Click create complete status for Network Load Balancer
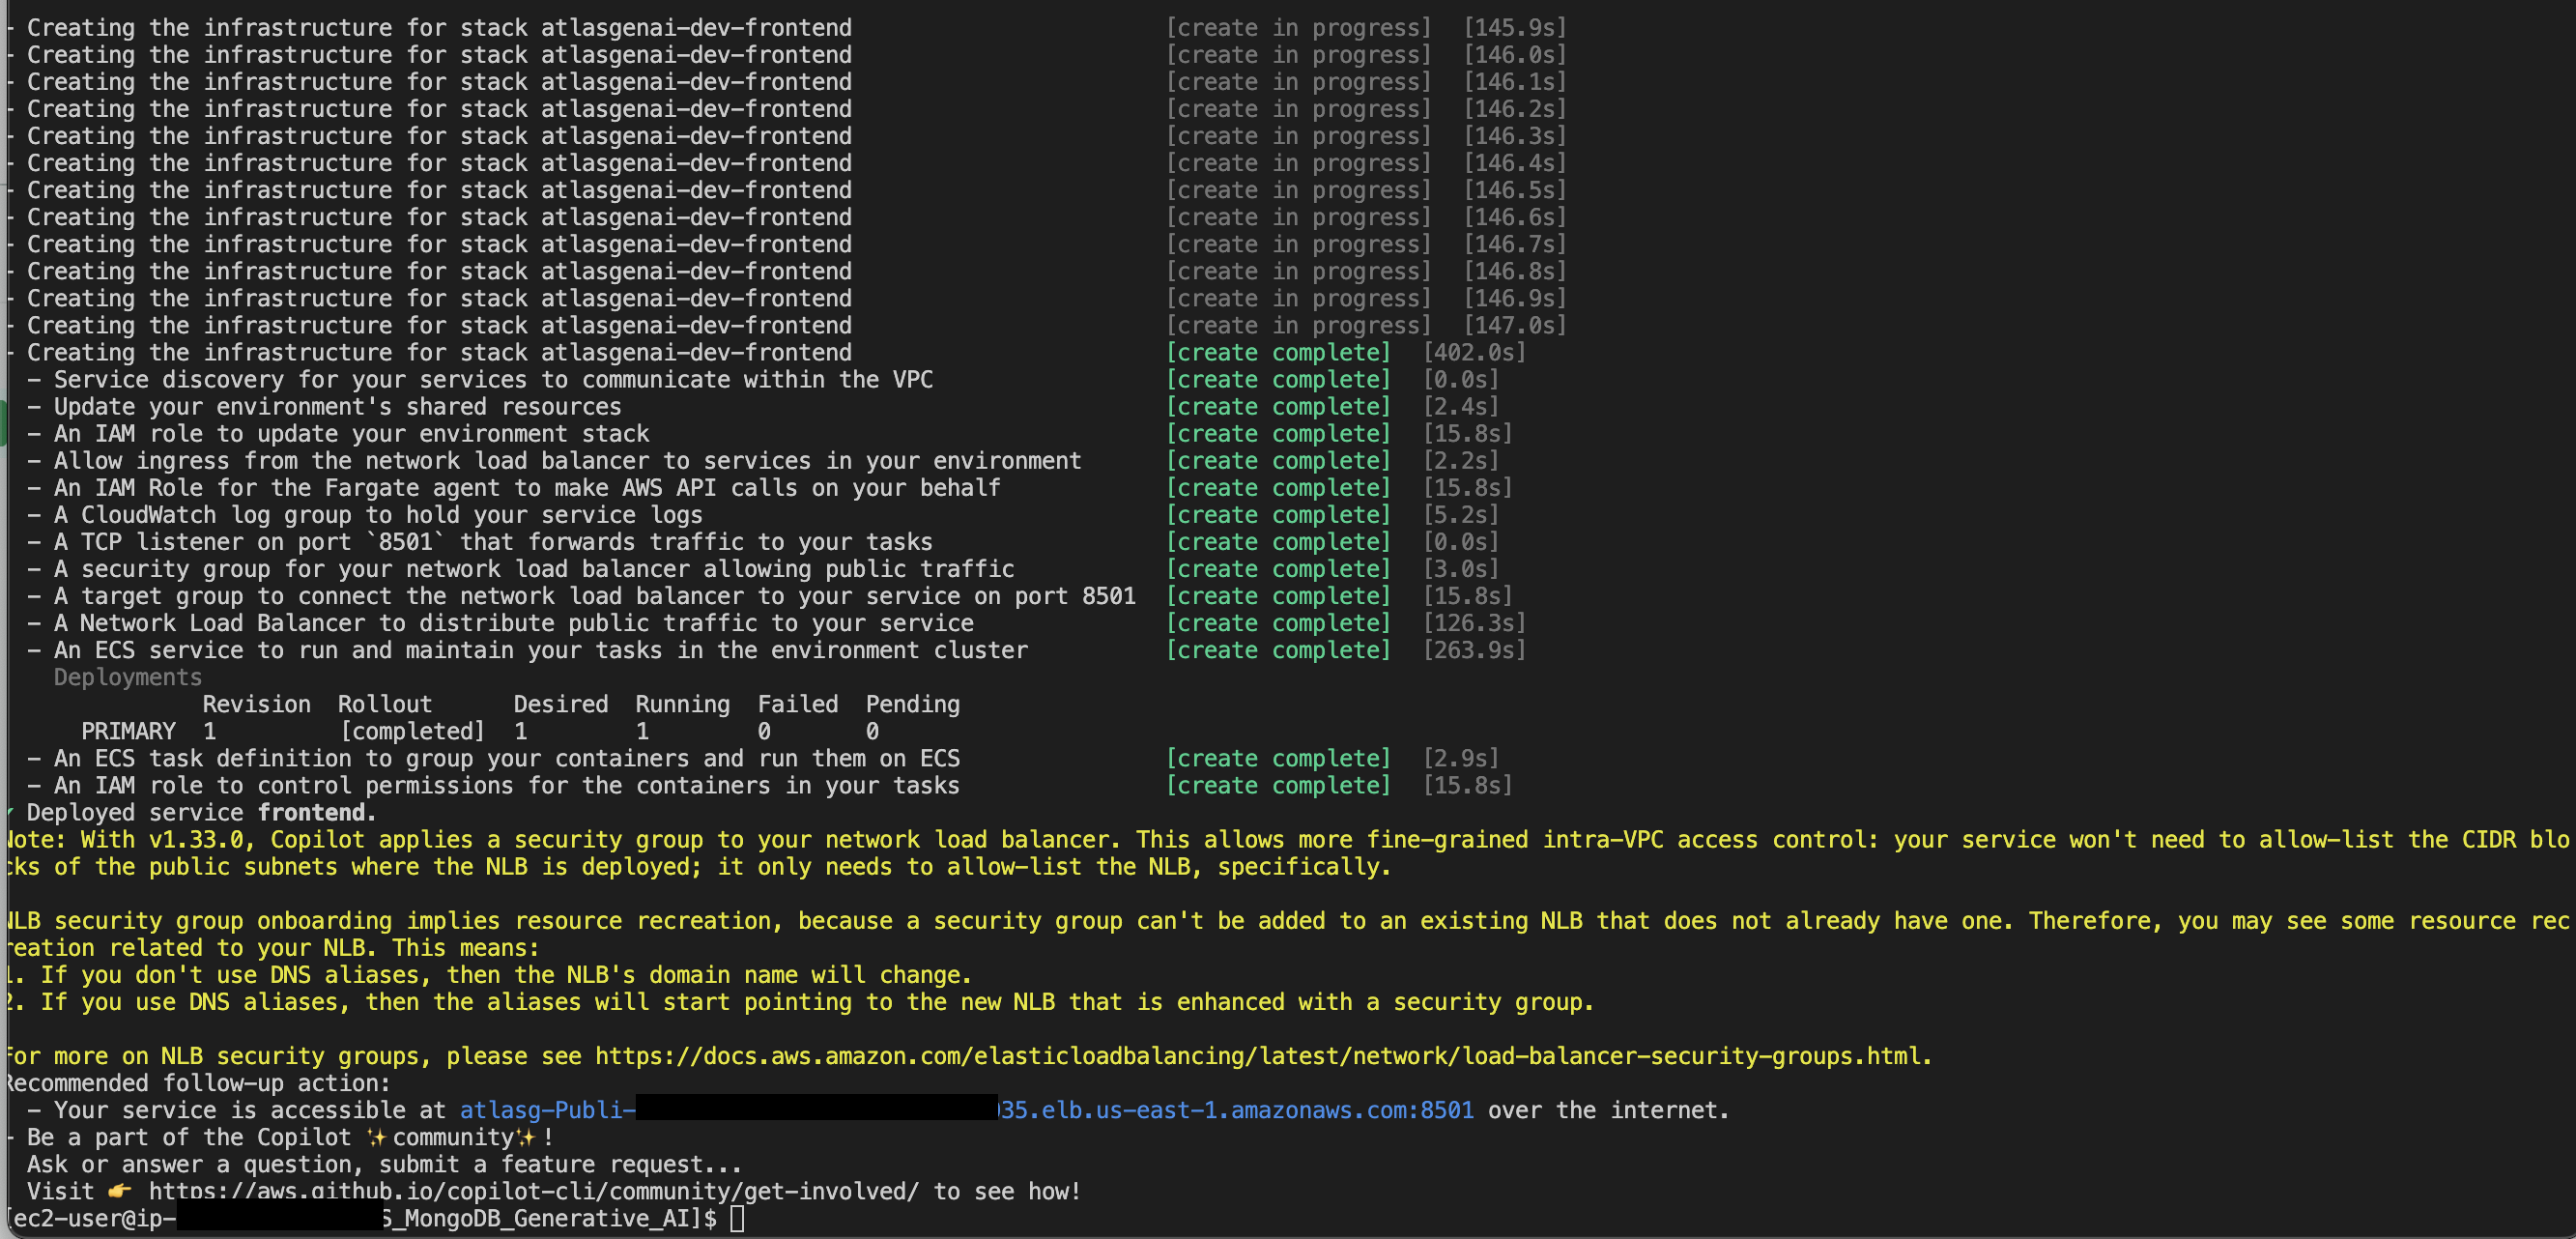 tap(1278, 624)
